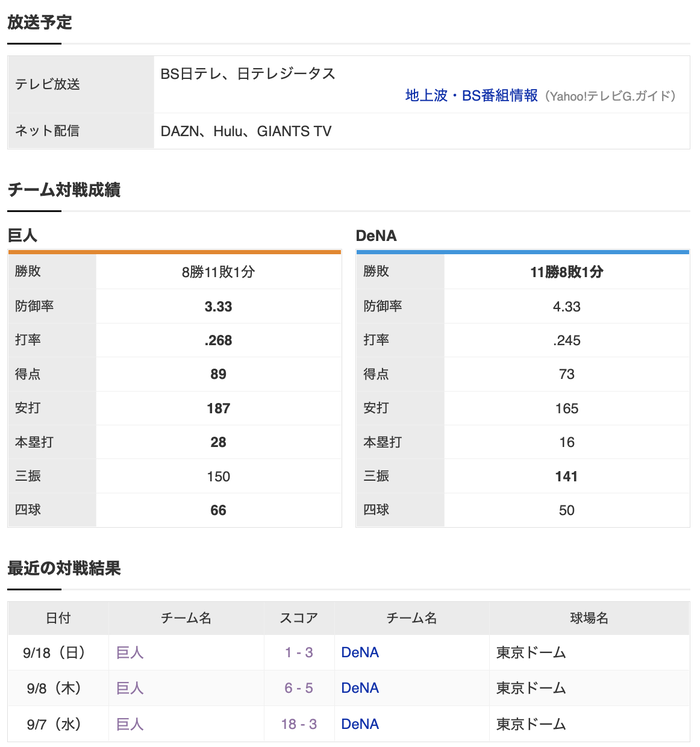Click 巨人 runs value 89

218,374
